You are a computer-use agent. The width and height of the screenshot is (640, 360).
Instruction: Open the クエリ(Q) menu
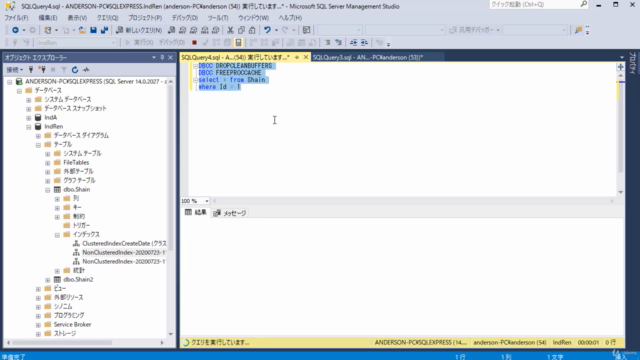pos(107,18)
